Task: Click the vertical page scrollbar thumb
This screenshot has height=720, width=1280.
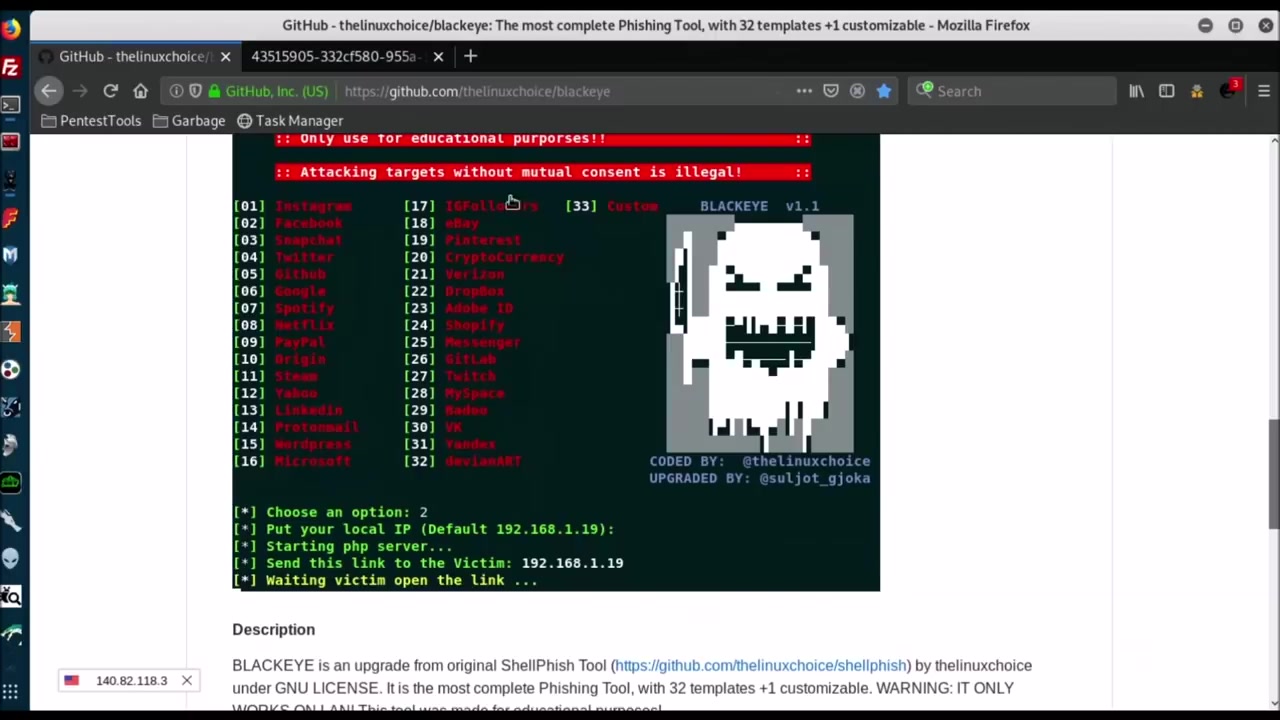Action: click(1274, 473)
